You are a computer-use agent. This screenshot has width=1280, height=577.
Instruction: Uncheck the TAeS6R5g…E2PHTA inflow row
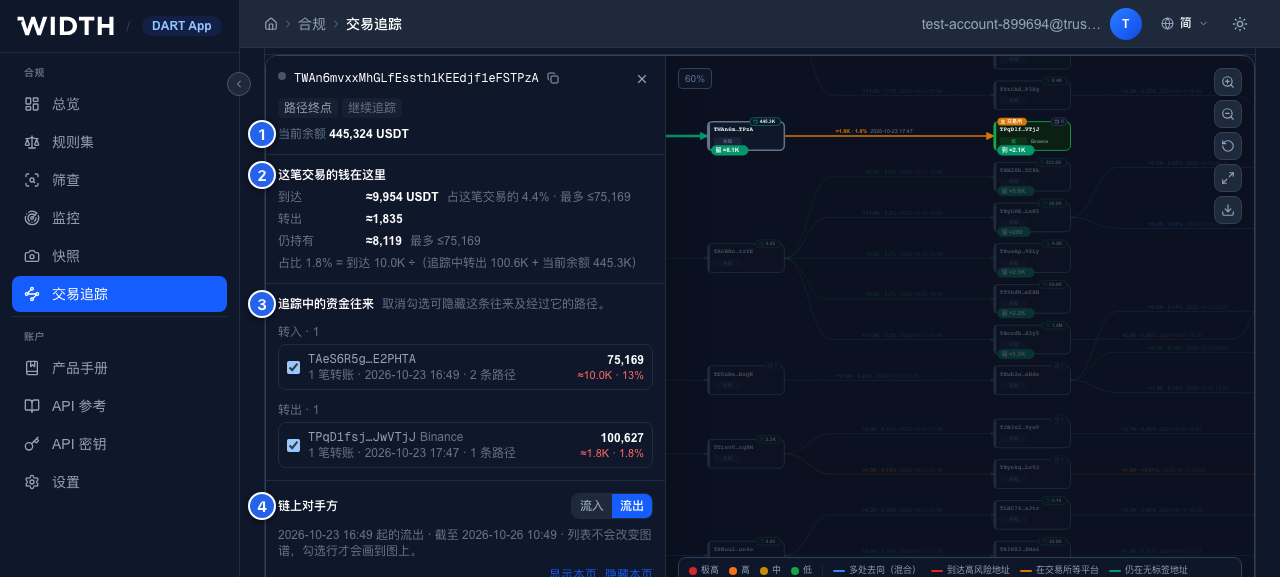pos(293,367)
